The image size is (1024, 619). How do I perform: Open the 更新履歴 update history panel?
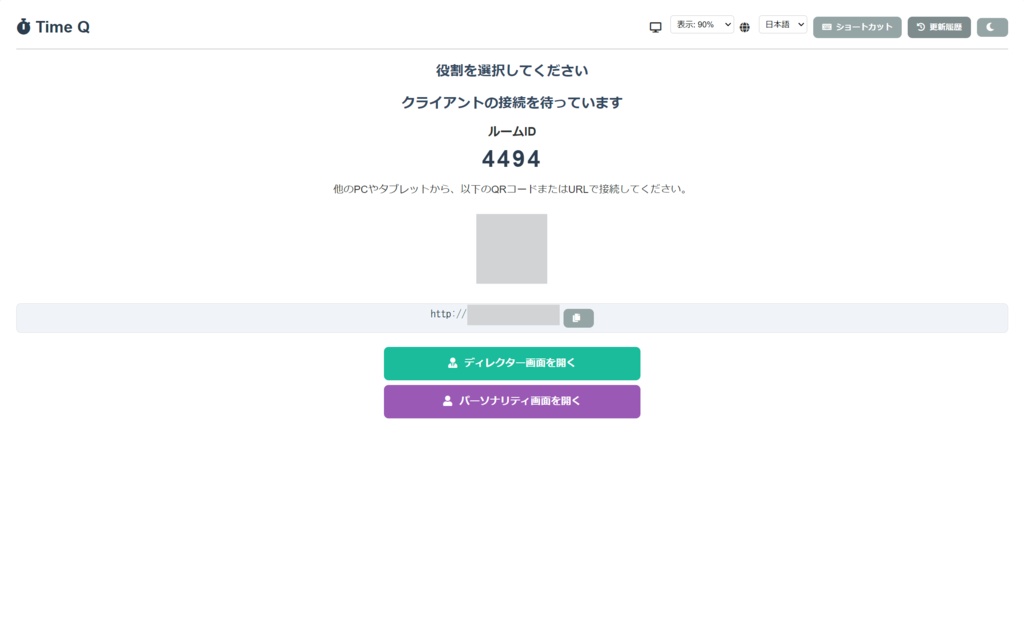939,27
